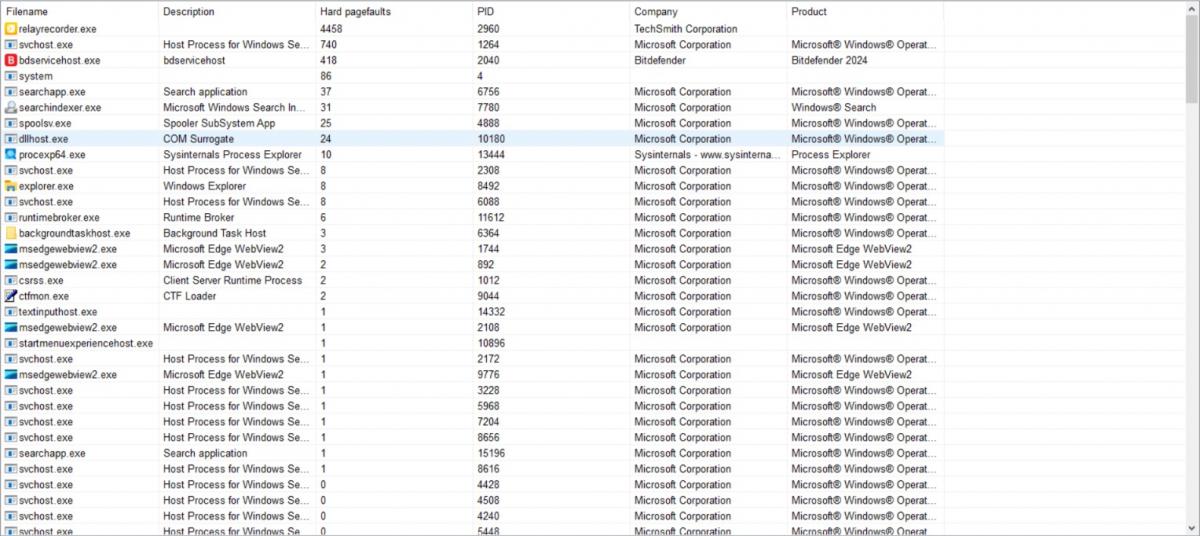Screen dimensions: 1200x536
Task: Click the msedgewebview2.exe icon with PID 9776
Action: point(11,375)
